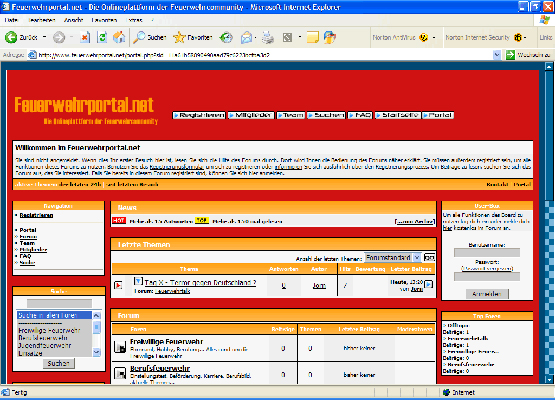Click the Startseite header button
The image size is (555, 400).
(x=397, y=115)
